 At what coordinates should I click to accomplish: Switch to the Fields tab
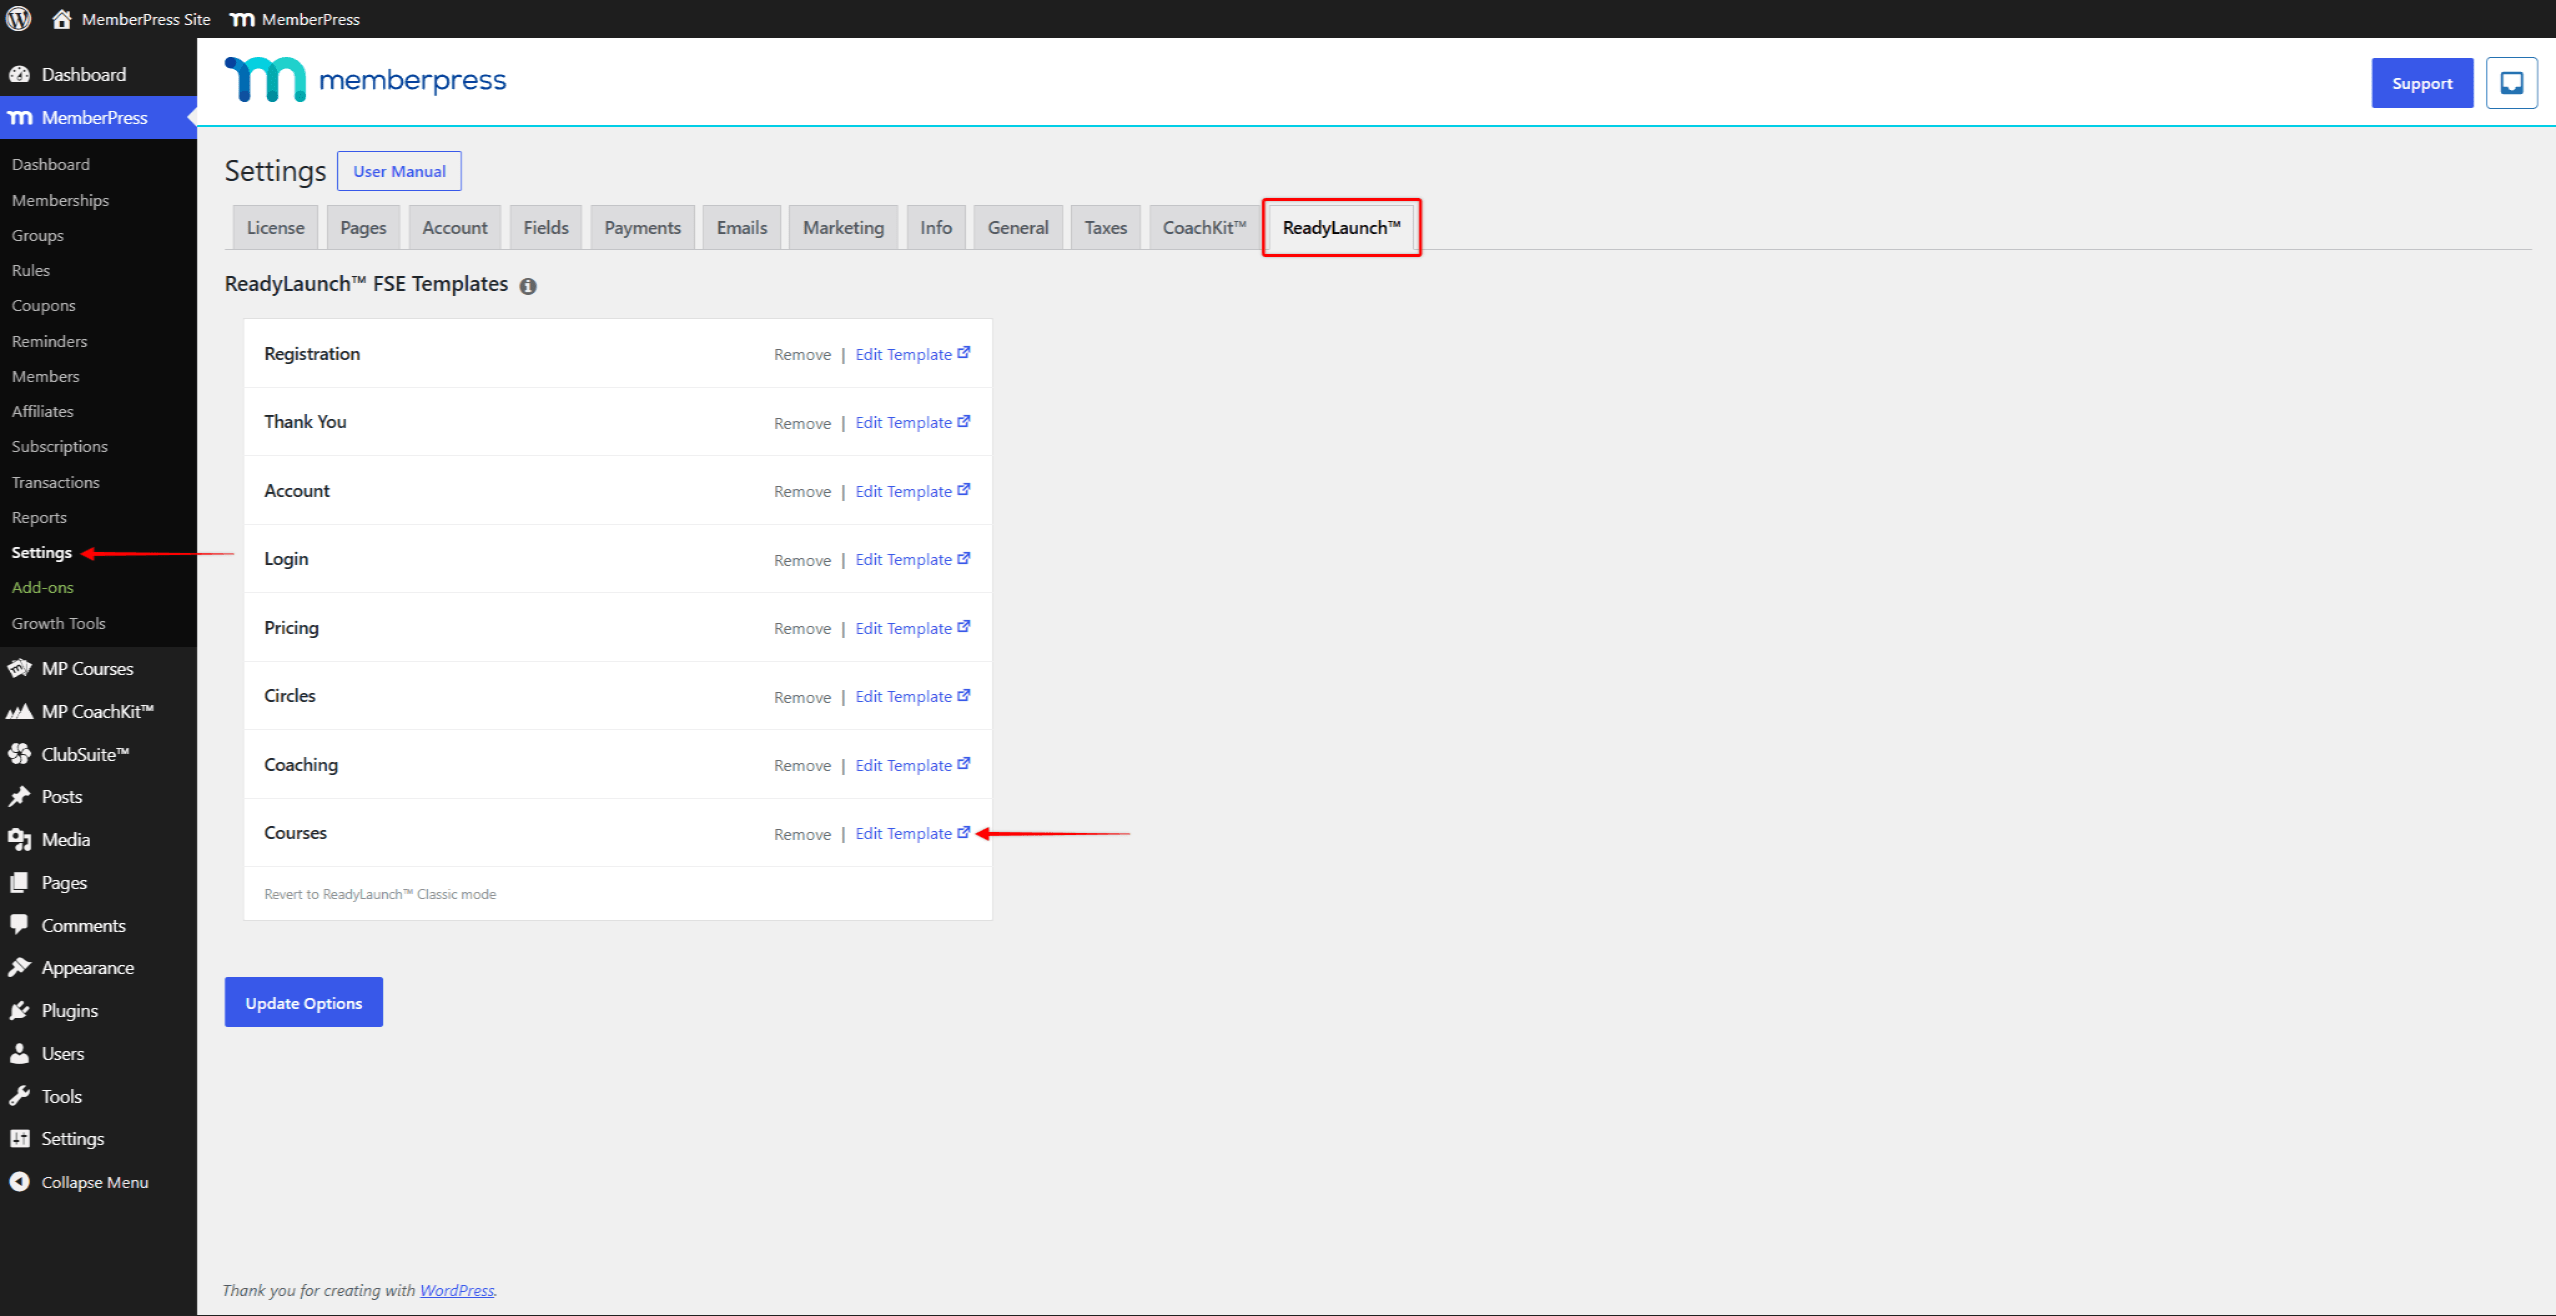(x=546, y=228)
